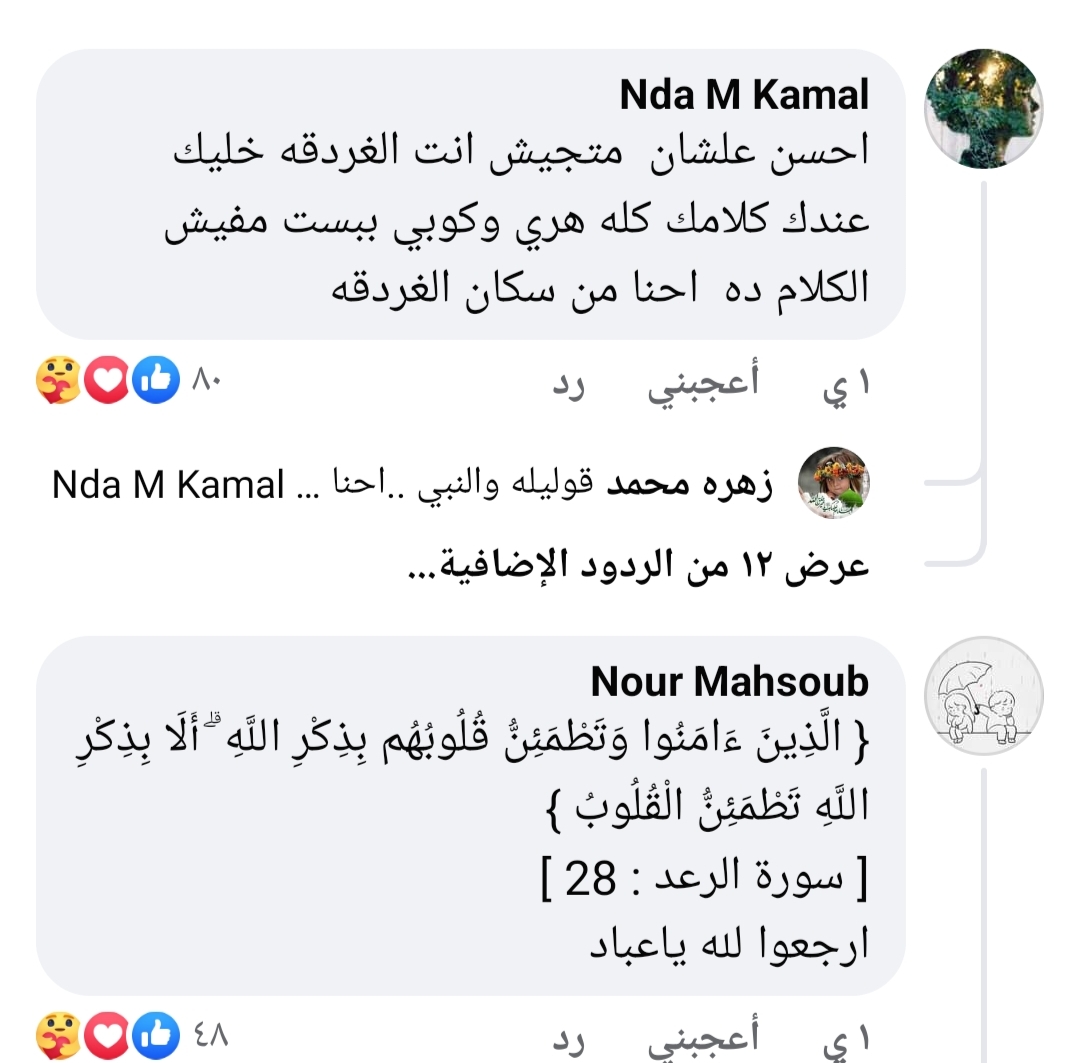Click care emoji reaction on Nda M Kamal's comment
Image resolution: width=1080 pixels, height=1063 pixels.
pyautogui.click(x=58, y=381)
